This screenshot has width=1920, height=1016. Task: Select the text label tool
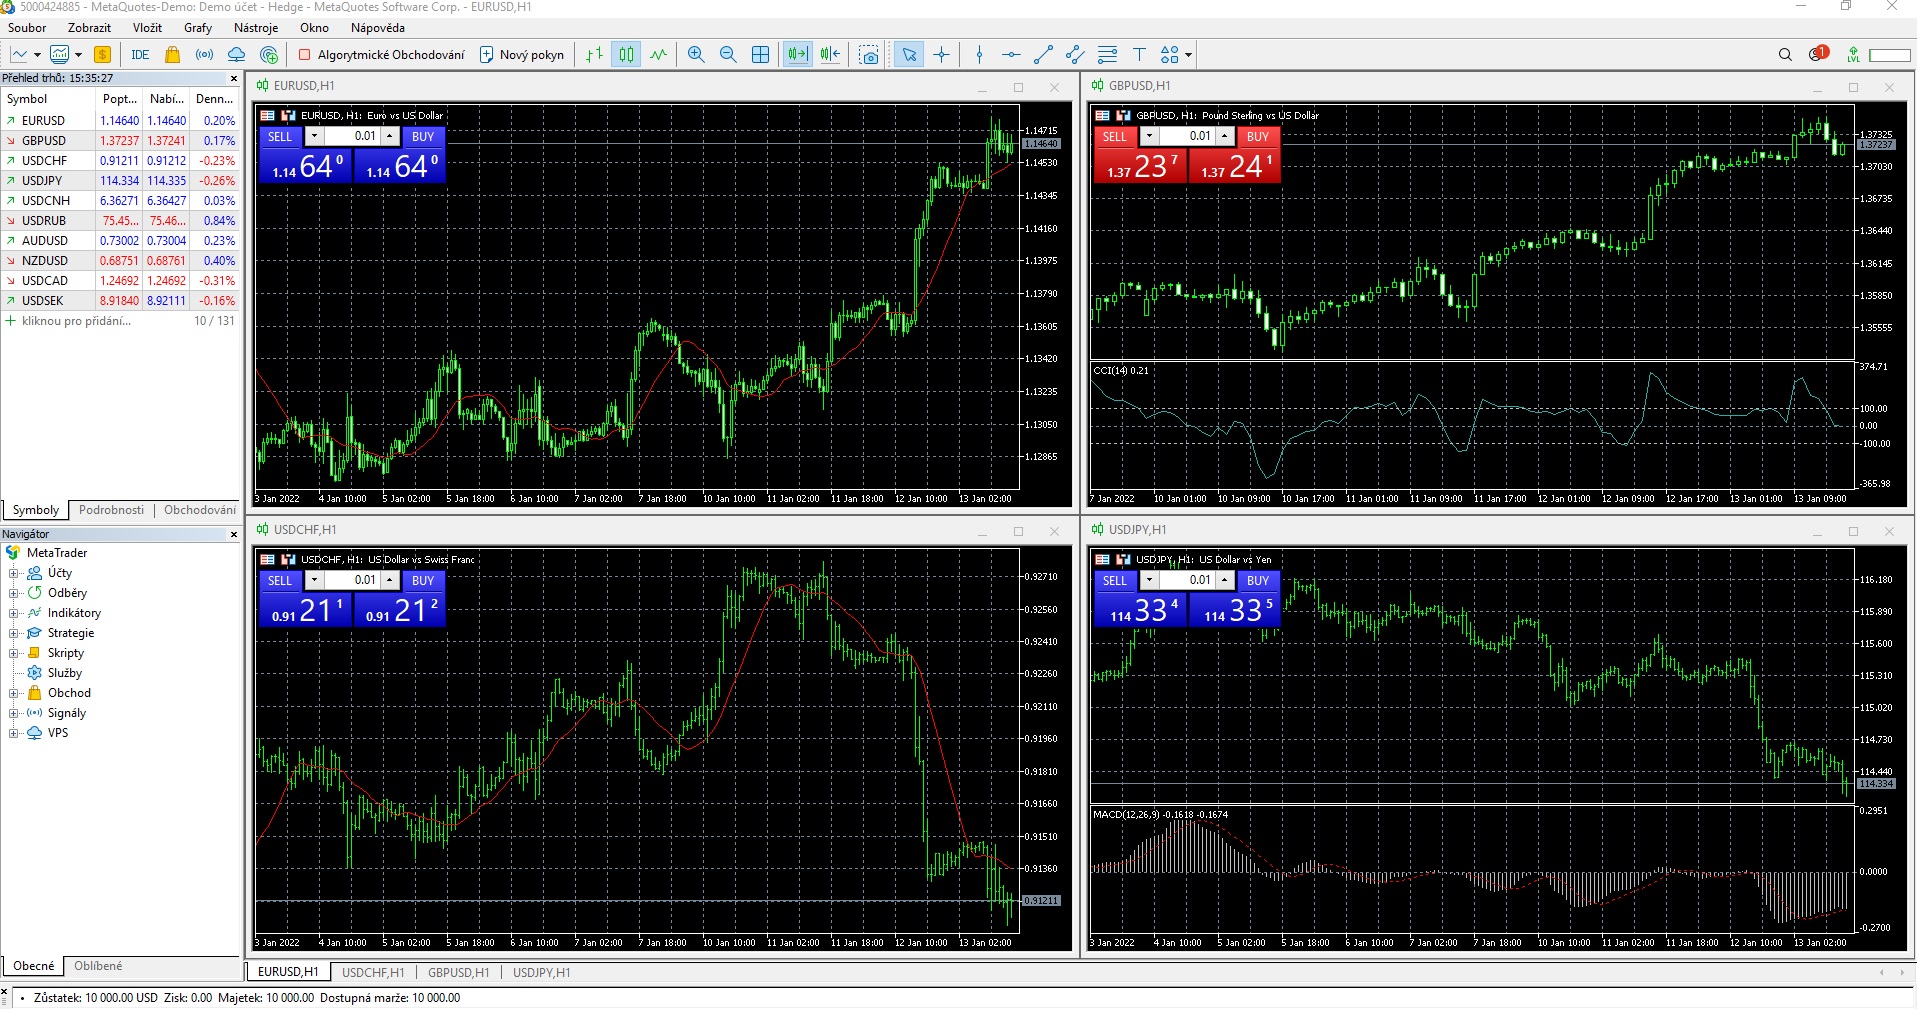click(1139, 55)
